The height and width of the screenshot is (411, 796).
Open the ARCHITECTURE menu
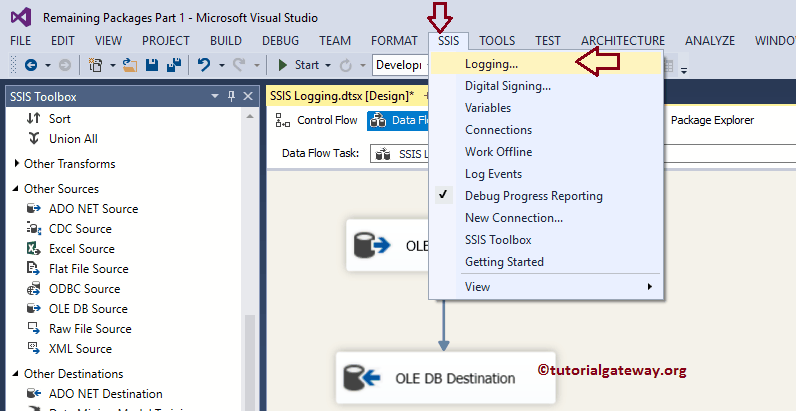coord(623,41)
